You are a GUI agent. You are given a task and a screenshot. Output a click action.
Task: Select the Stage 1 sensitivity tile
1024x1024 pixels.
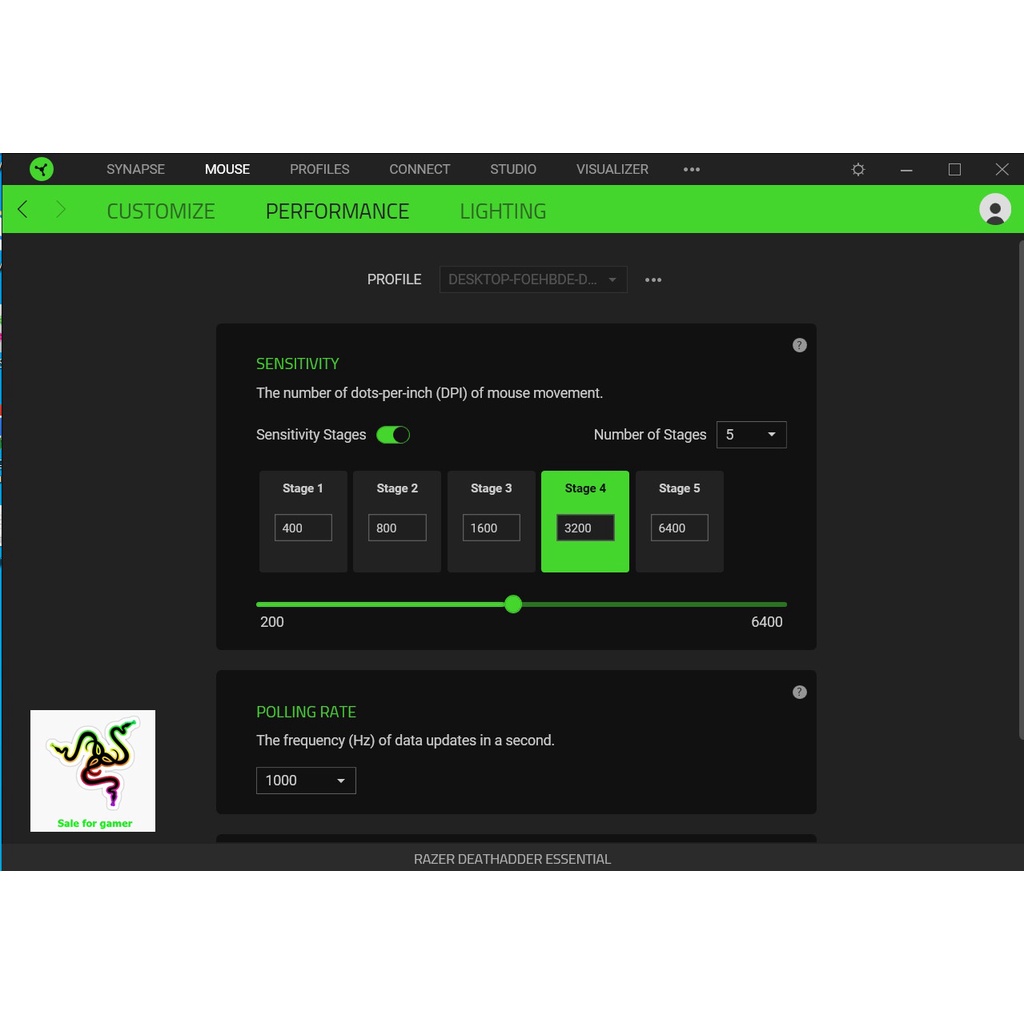pos(303,490)
